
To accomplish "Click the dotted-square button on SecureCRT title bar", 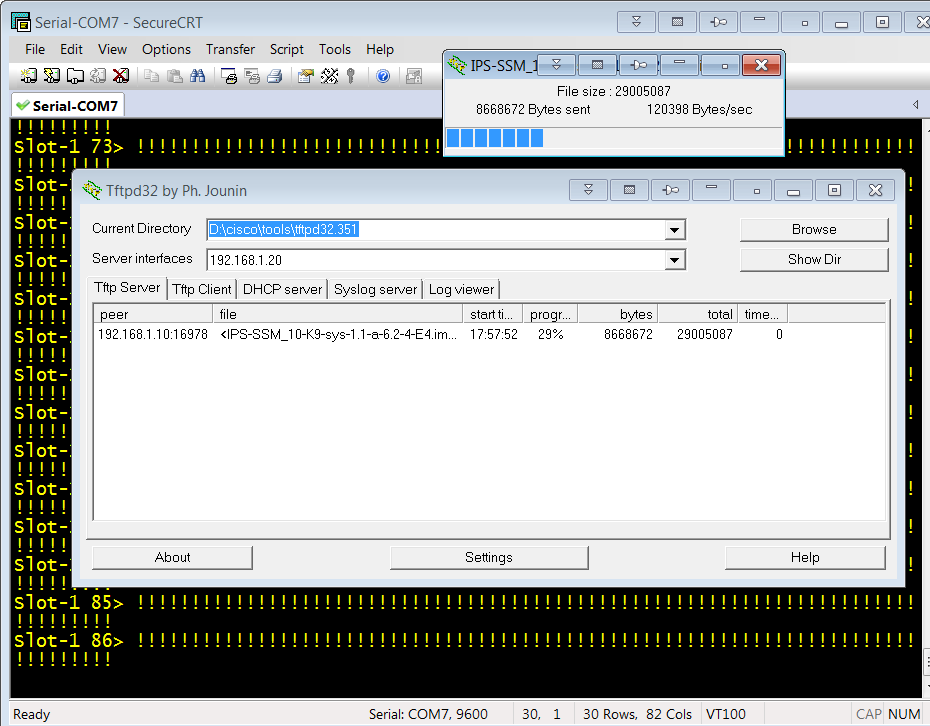I will [x=677, y=22].
